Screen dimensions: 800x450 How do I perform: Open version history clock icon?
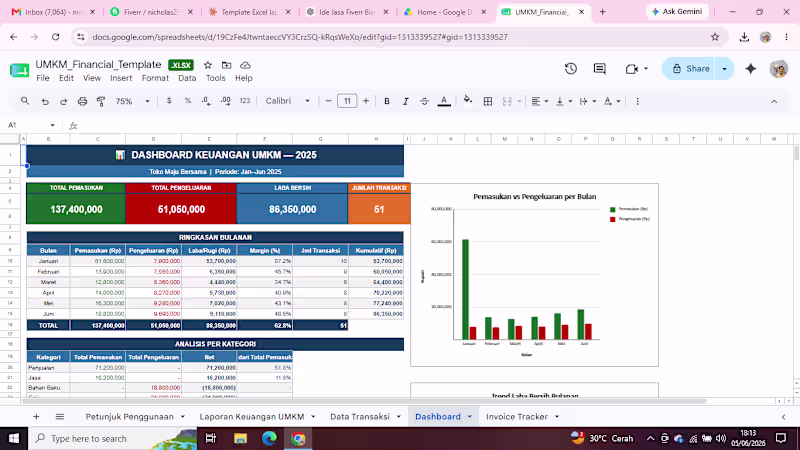(571, 68)
